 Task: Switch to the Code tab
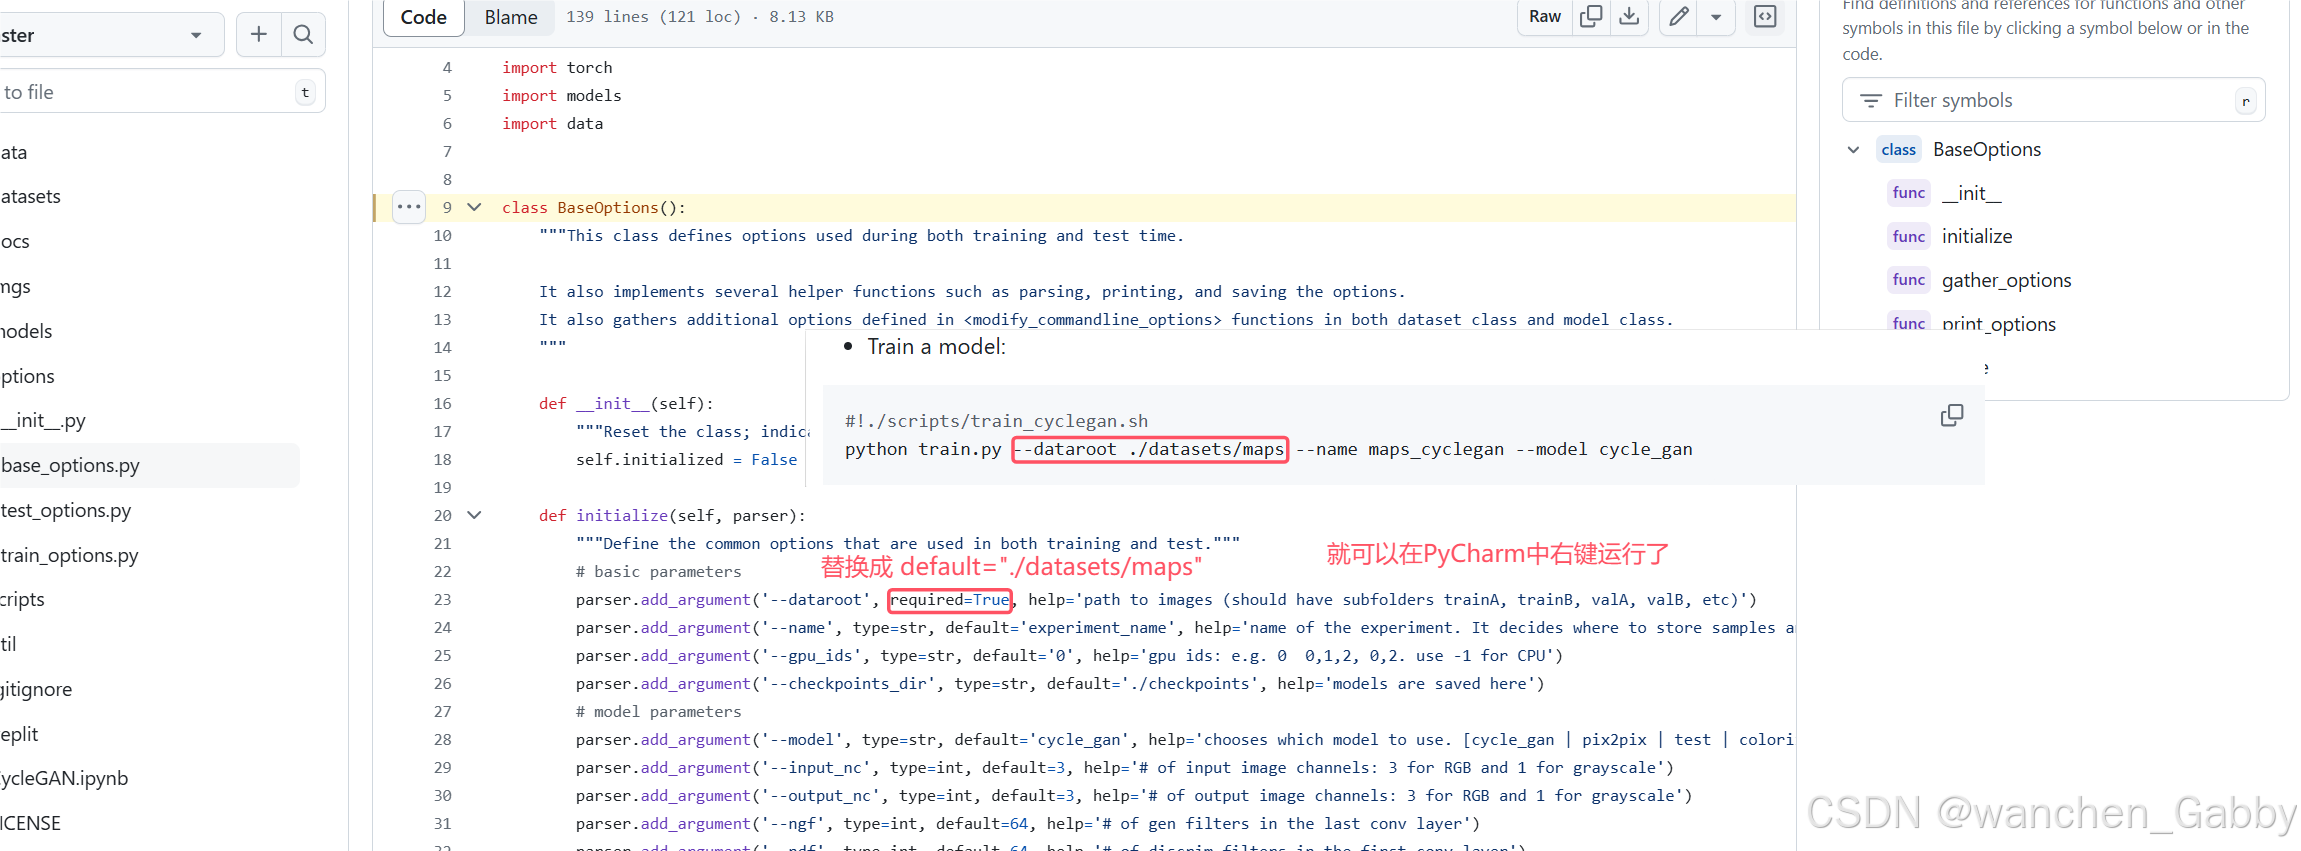tap(424, 17)
